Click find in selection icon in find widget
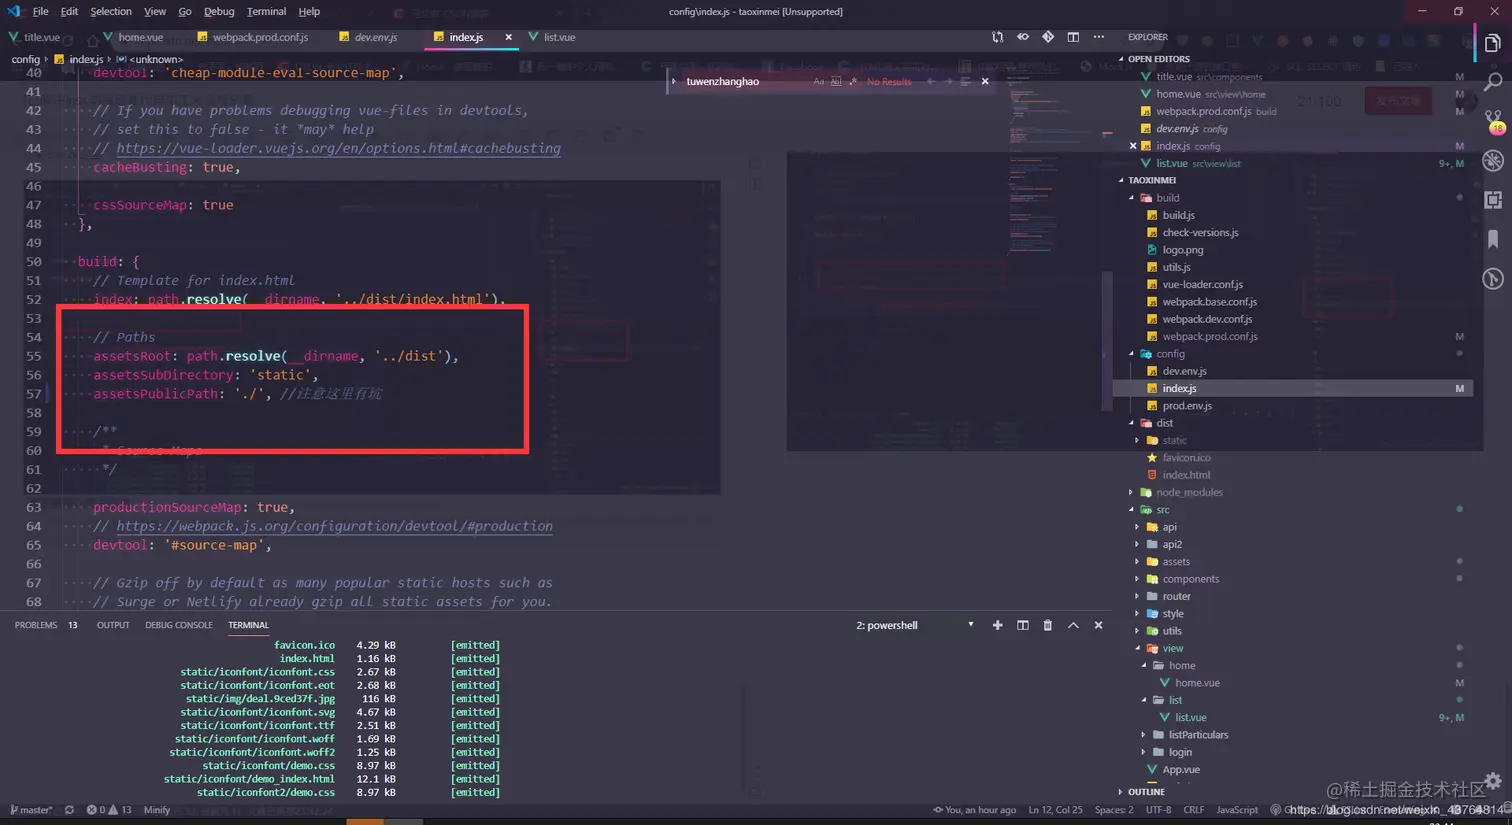 pos(966,81)
